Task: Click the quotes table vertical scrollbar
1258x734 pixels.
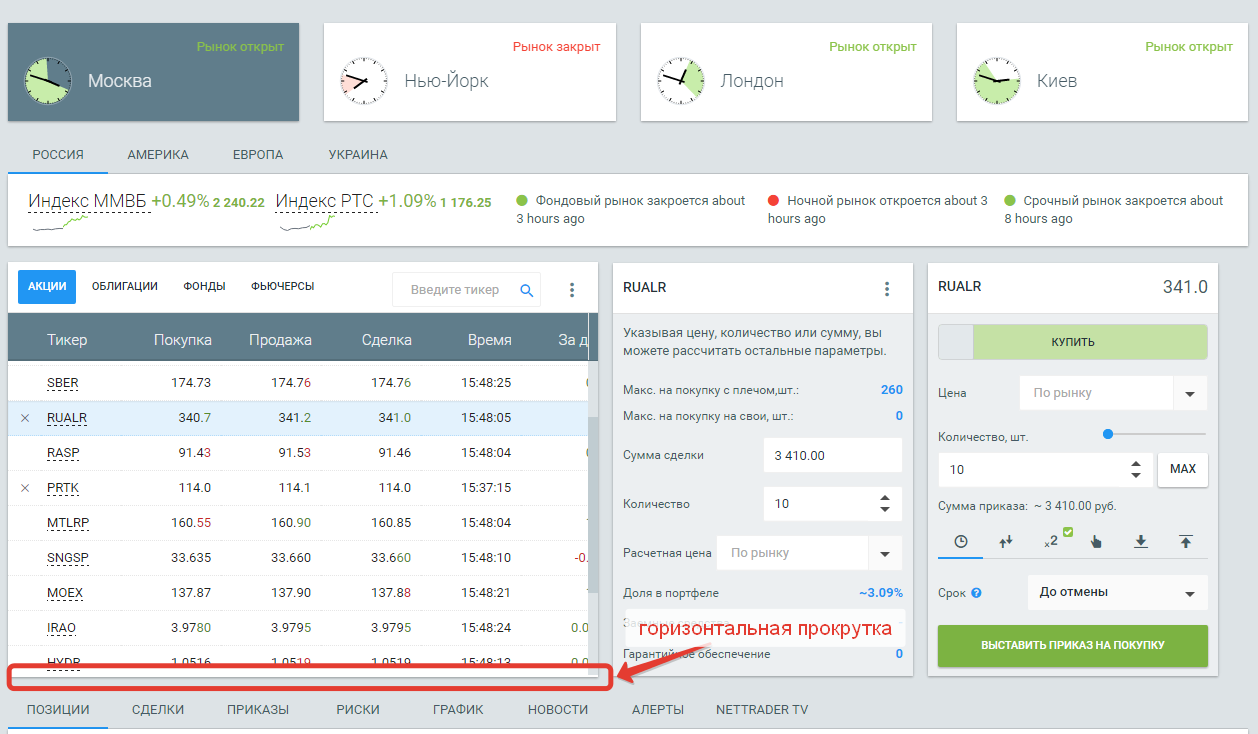Action: tap(592, 506)
